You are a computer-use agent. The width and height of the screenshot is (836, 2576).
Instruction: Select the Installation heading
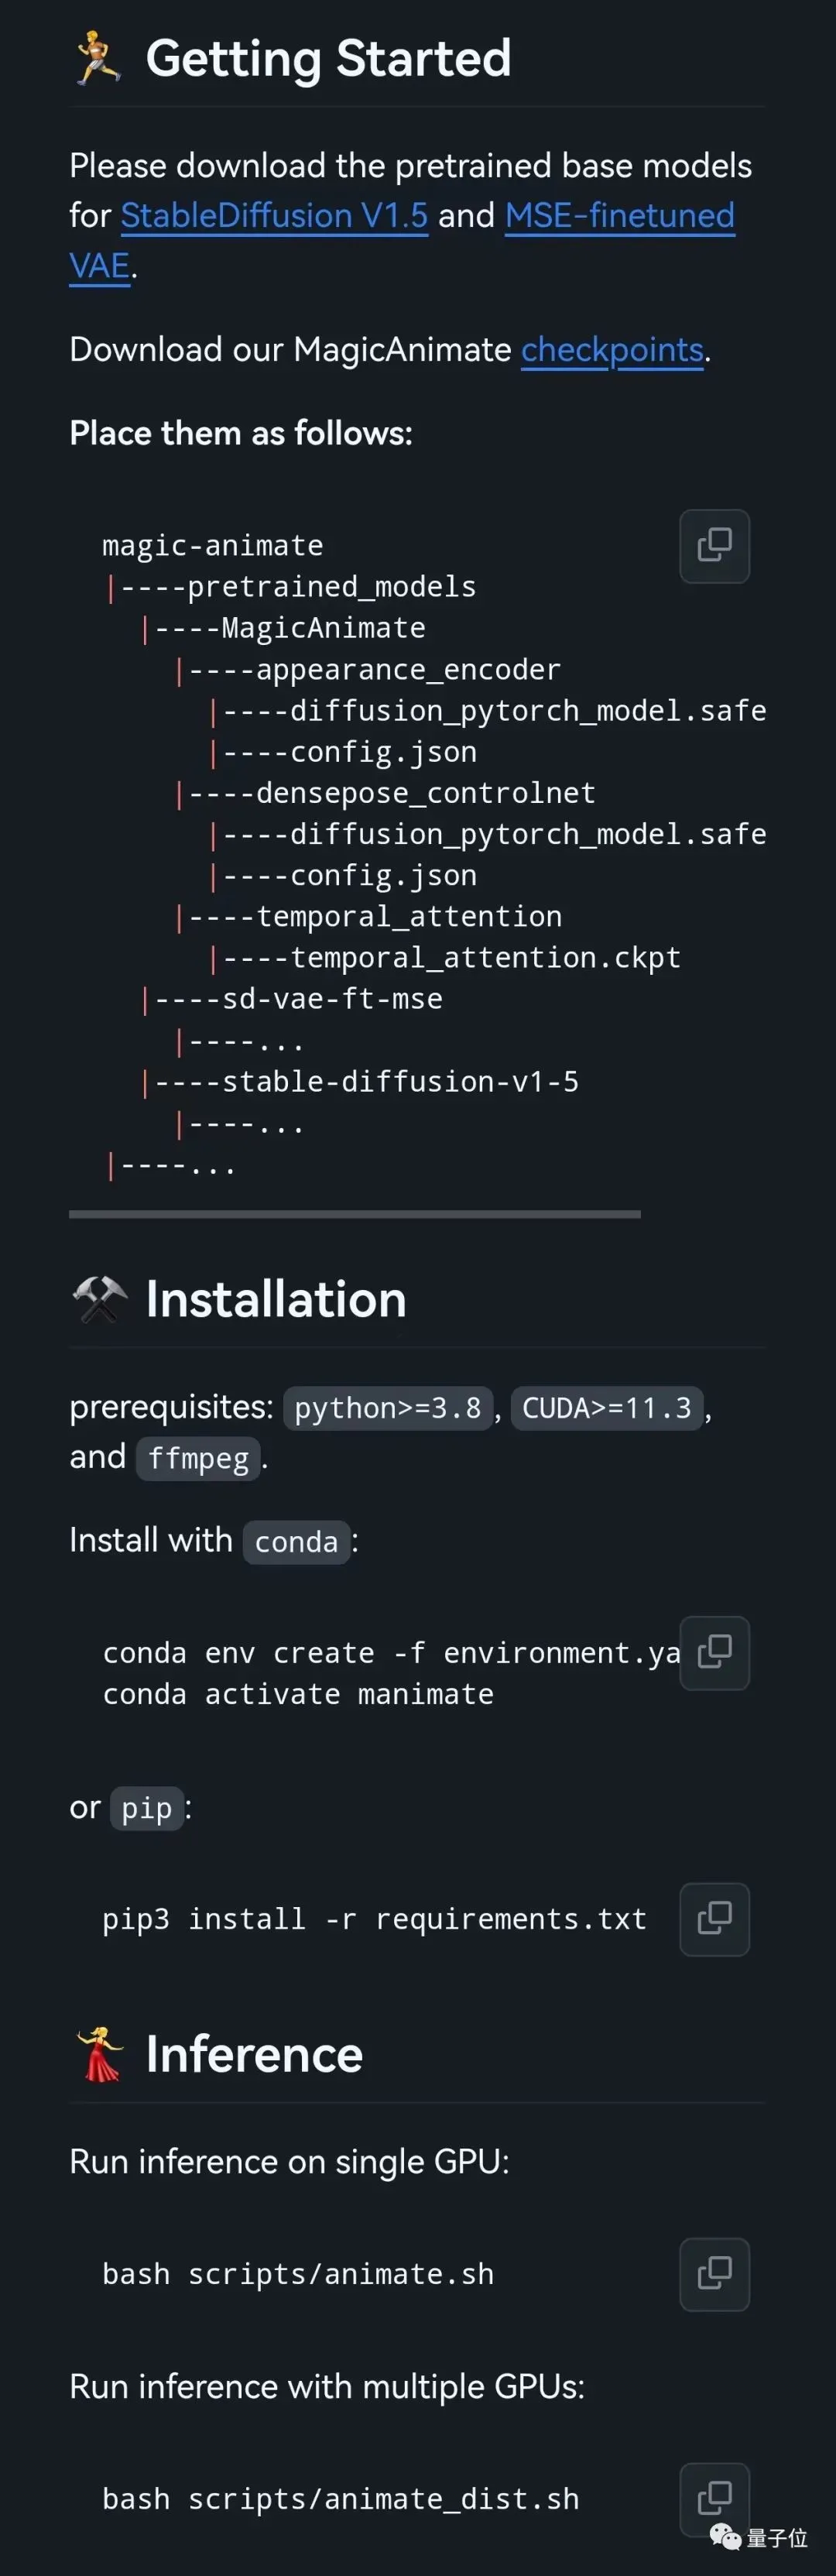276,1299
